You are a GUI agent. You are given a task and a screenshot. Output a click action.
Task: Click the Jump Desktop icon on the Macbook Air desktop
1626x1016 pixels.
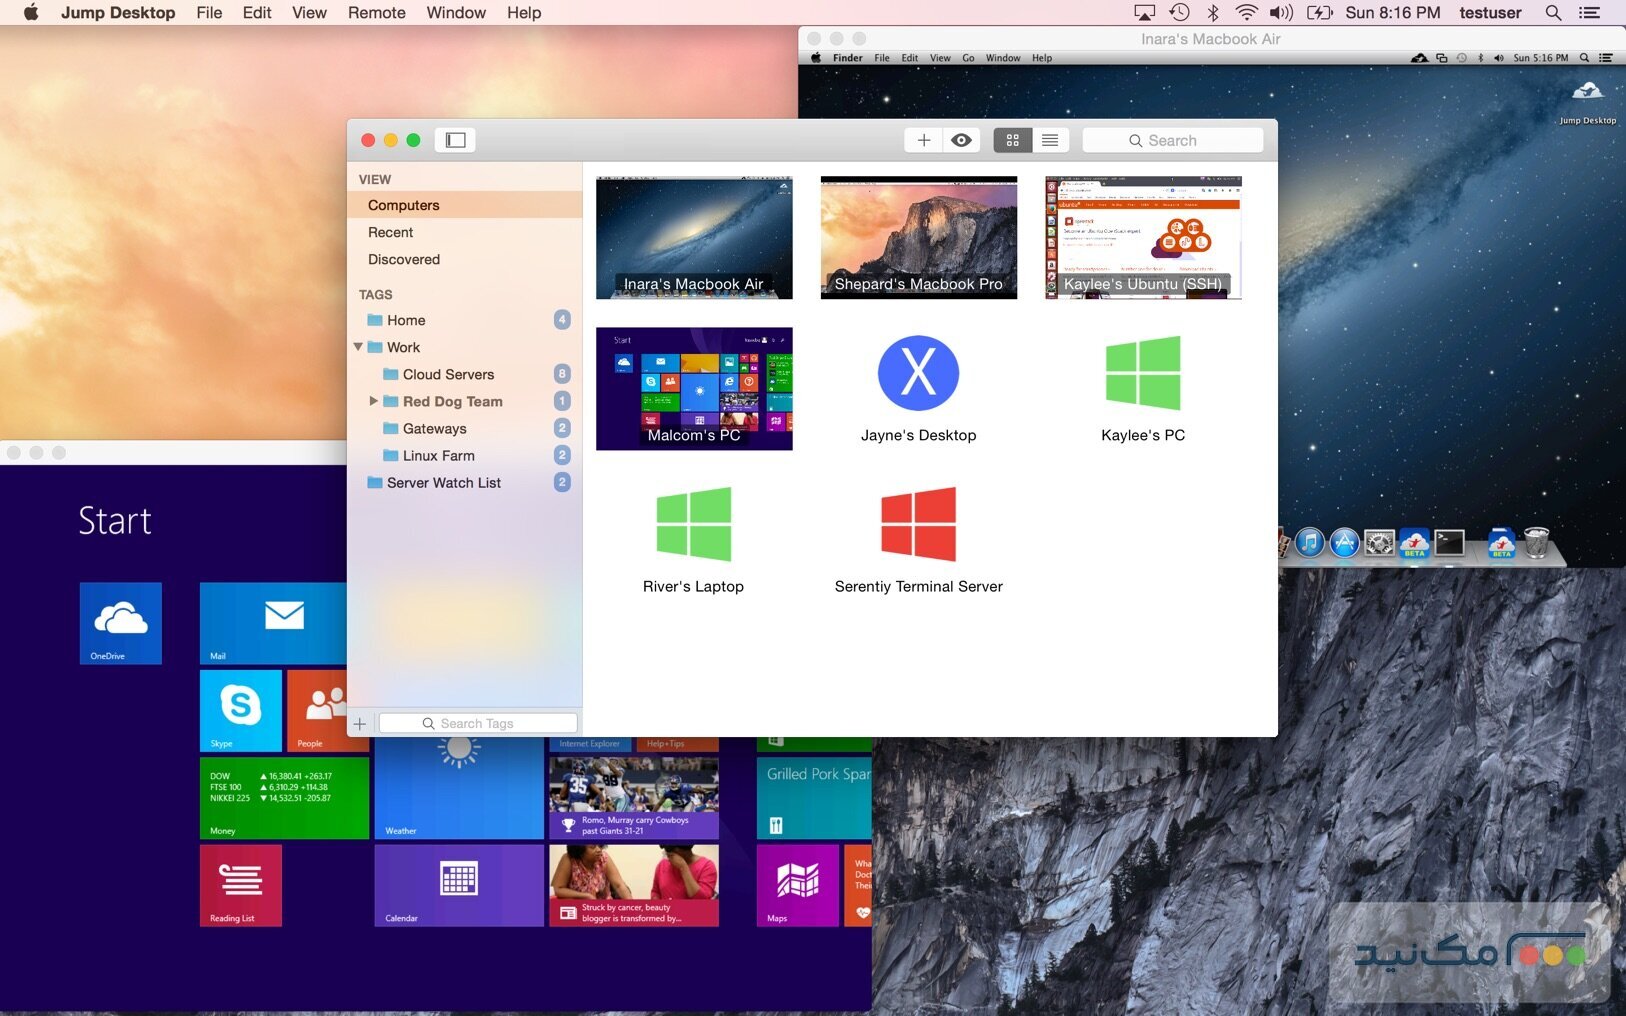pyautogui.click(x=1586, y=90)
